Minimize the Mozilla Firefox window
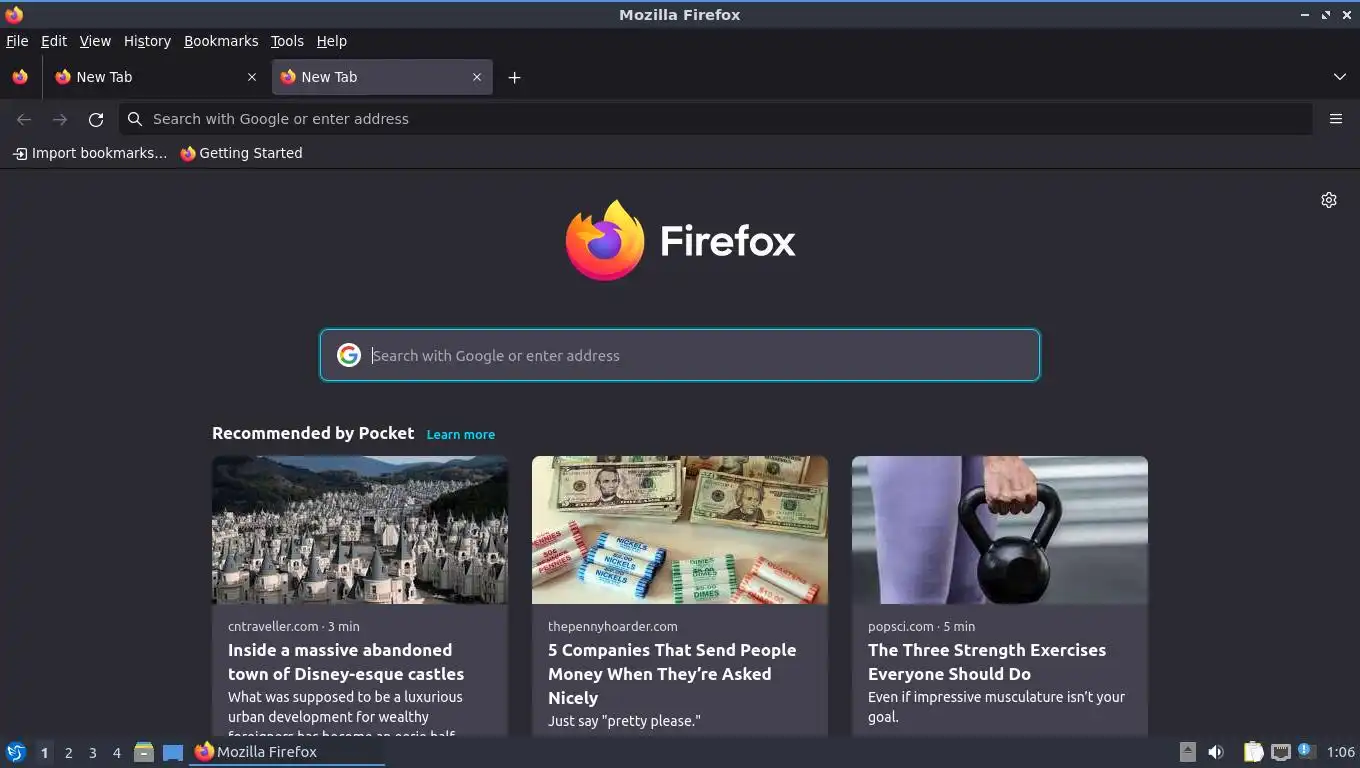The image size is (1360, 768). (1304, 15)
